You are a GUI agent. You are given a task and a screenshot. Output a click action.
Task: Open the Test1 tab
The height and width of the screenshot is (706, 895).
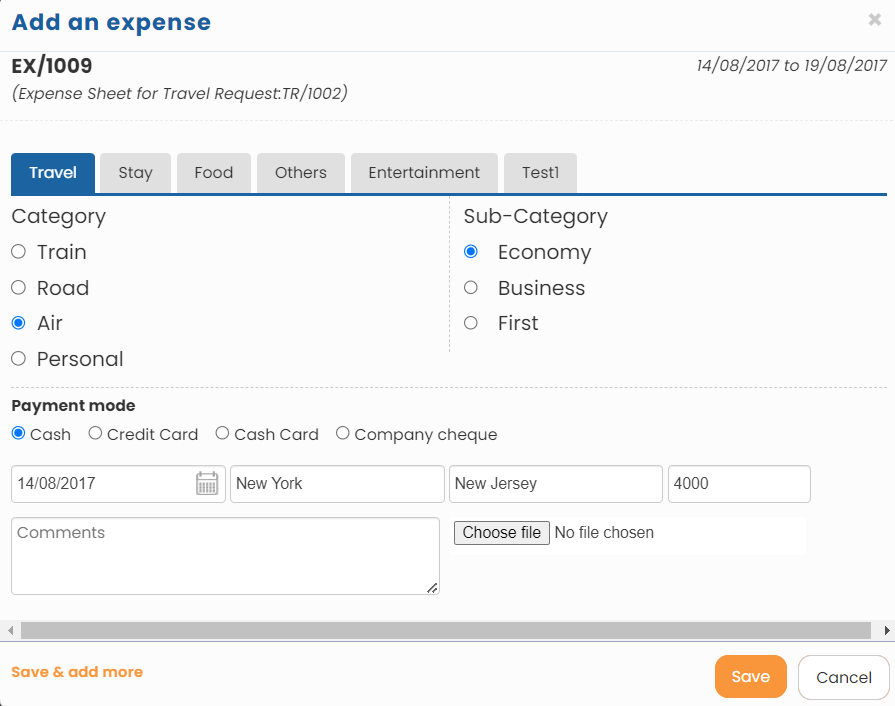click(x=540, y=172)
